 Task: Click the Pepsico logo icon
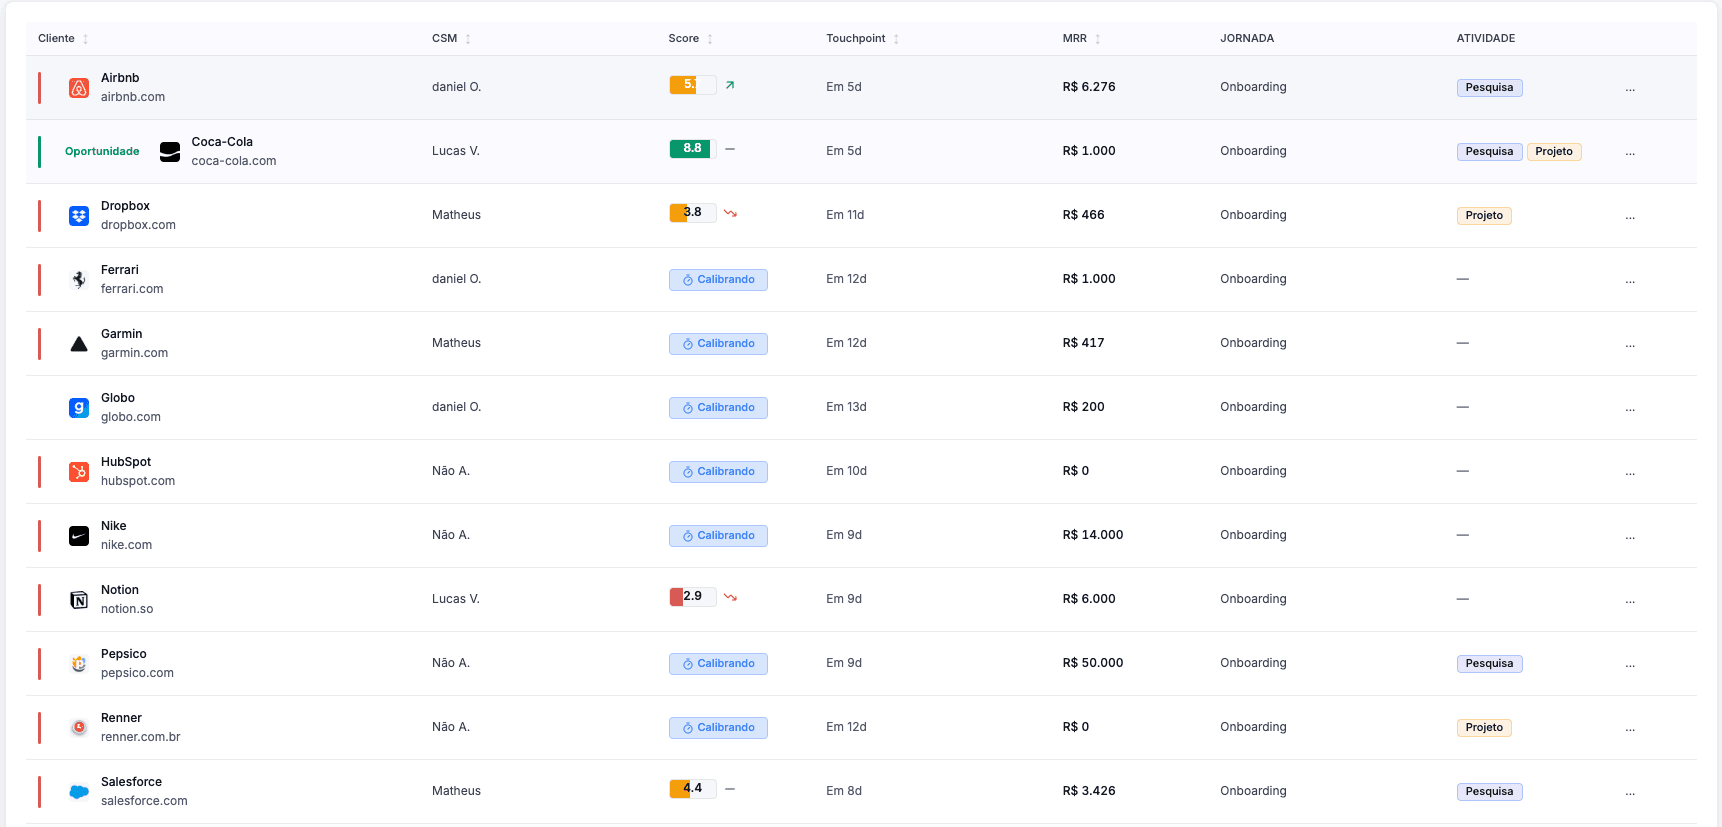(79, 664)
